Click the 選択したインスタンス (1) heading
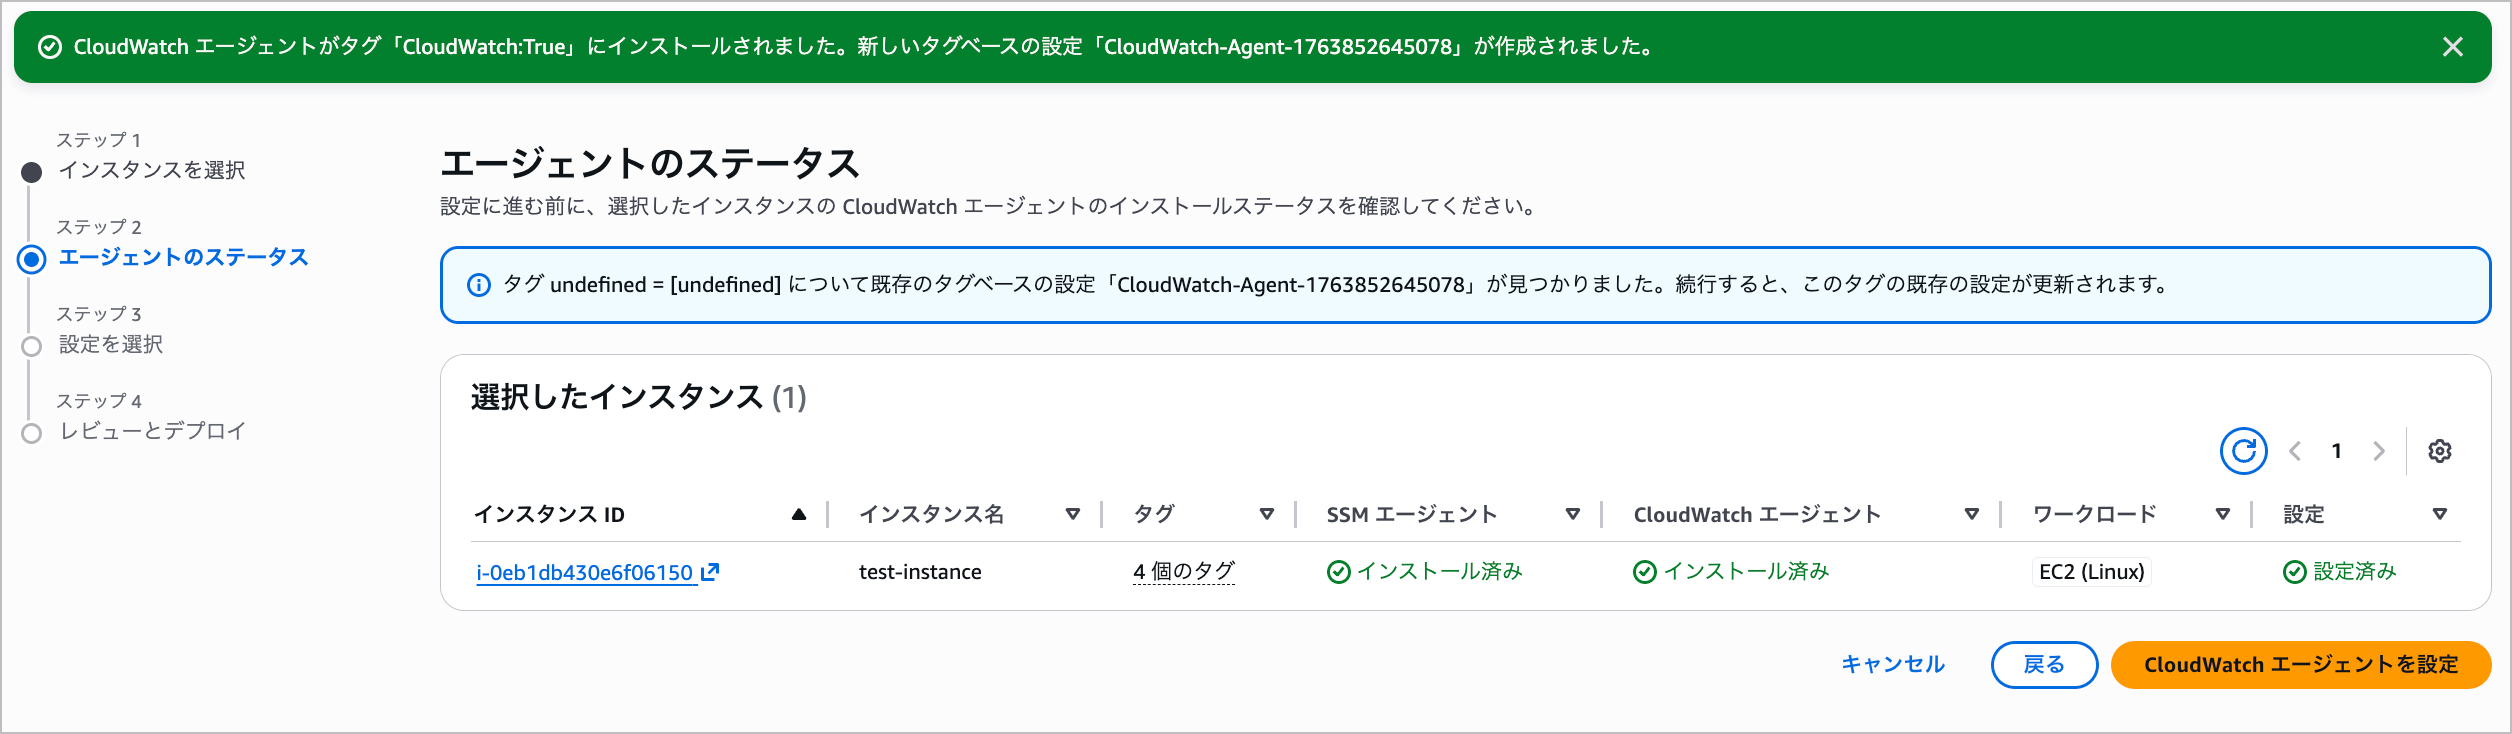2512x734 pixels. click(638, 398)
